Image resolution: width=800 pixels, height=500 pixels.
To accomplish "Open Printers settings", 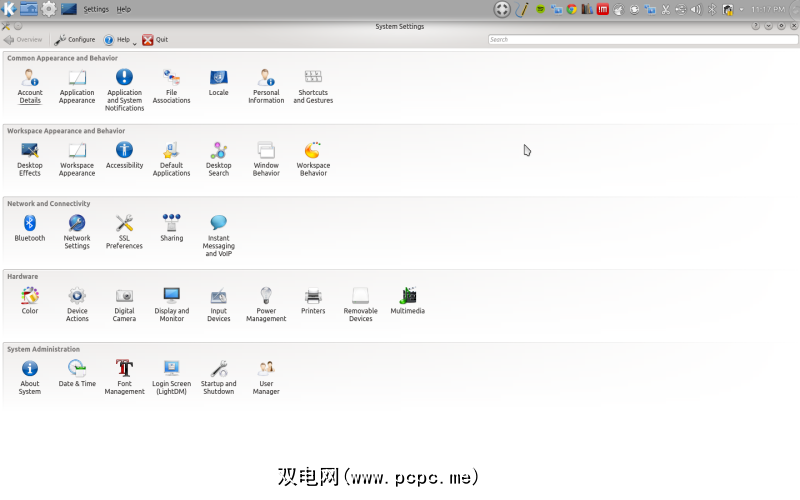I will coord(313,301).
